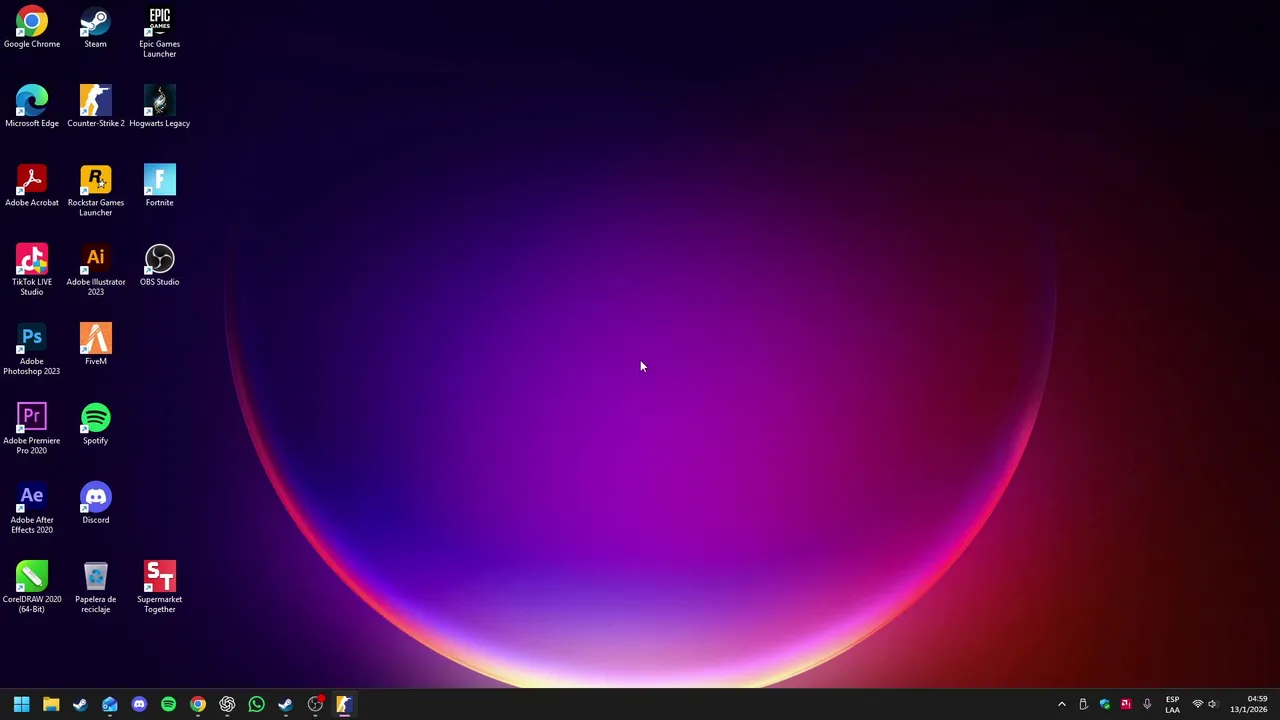Image resolution: width=1280 pixels, height=720 pixels.
Task: Select the Discord desktop shortcut
Action: [95, 503]
